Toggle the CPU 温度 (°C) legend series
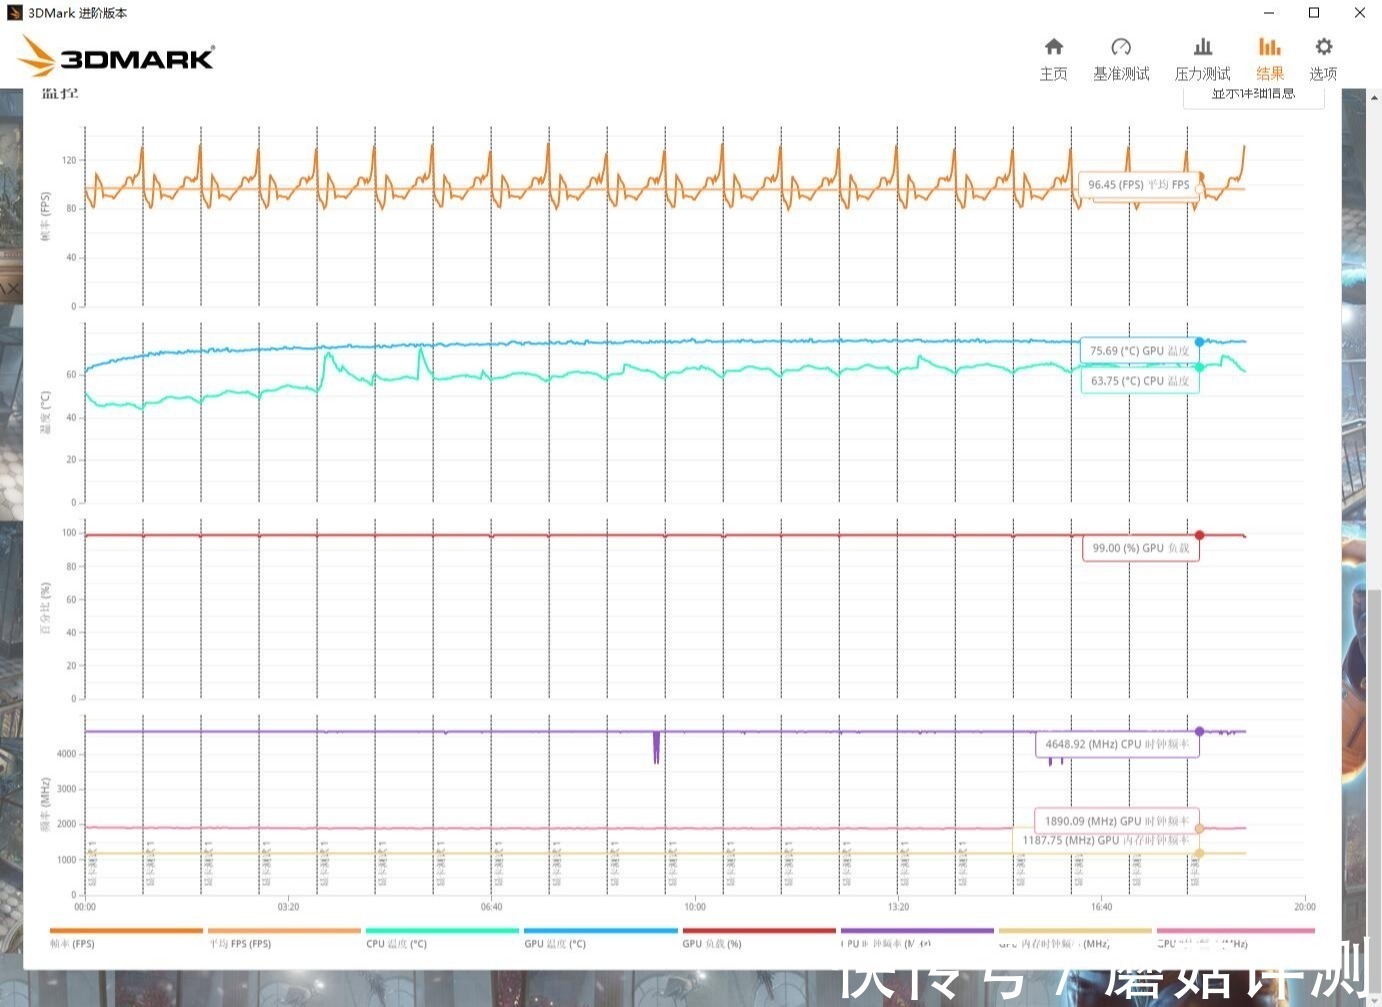1382x1007 pixels. click(442, 937)
